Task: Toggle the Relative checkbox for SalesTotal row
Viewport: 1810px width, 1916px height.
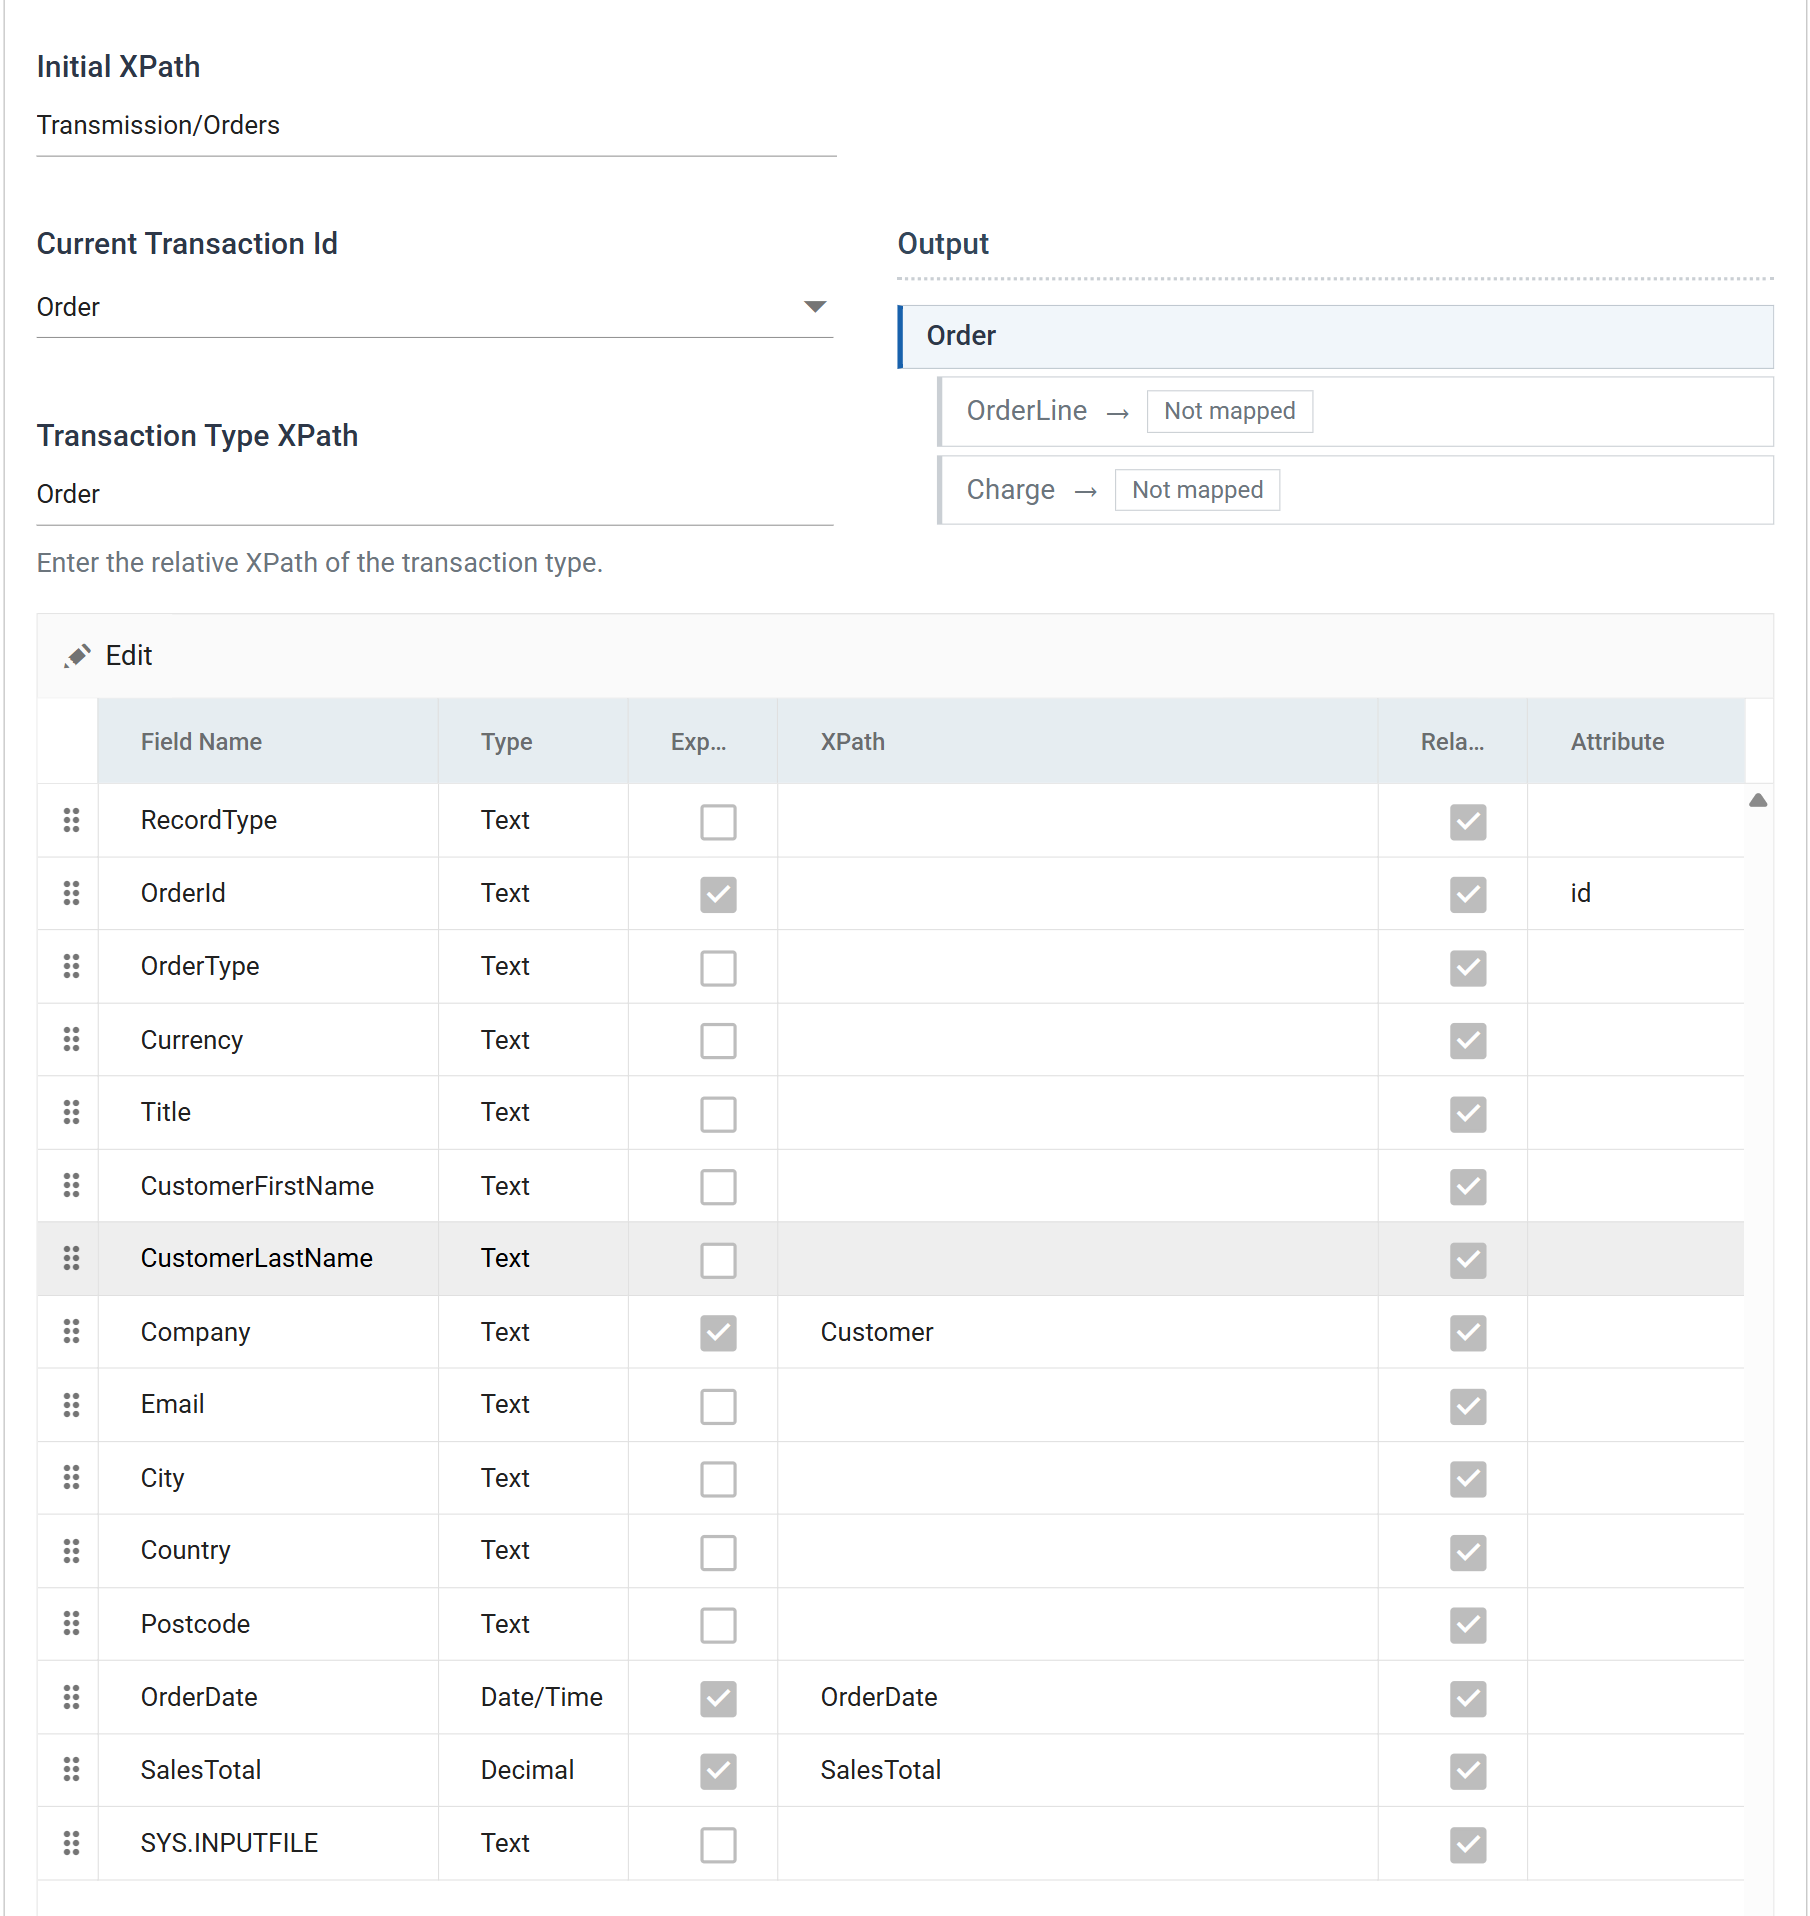Action: (x=1468, y=1771)
